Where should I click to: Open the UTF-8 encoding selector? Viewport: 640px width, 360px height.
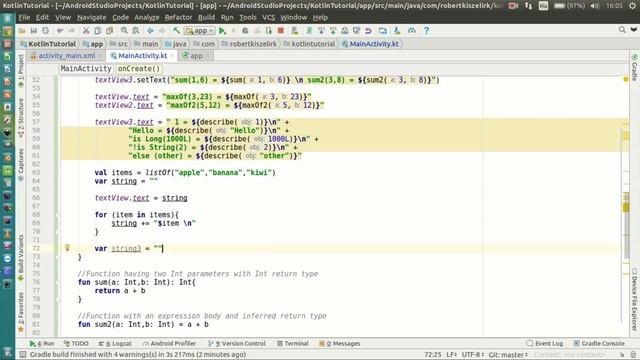(x=473, y=354)
